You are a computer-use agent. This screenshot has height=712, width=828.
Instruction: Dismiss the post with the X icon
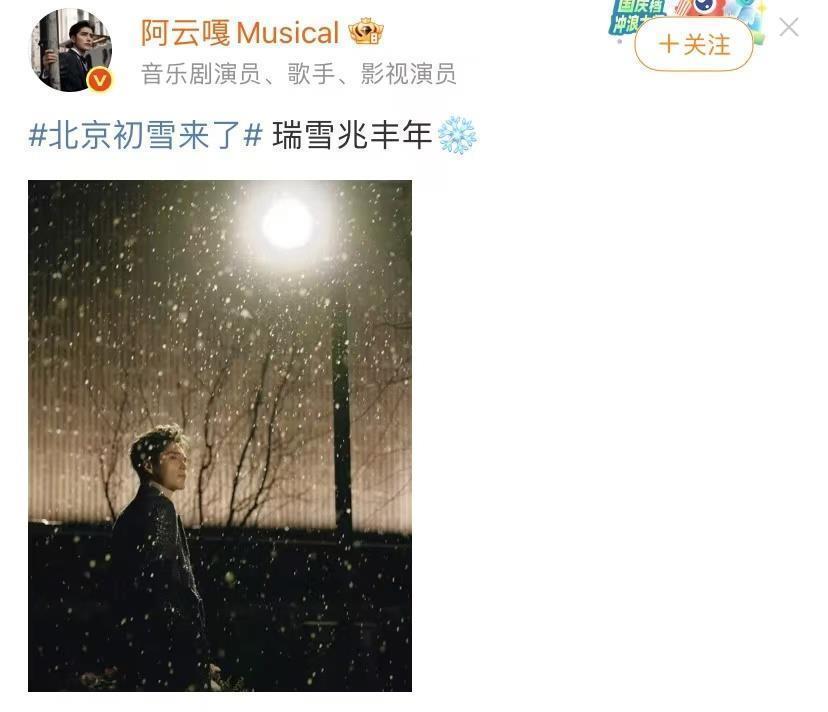pos(789,27)
